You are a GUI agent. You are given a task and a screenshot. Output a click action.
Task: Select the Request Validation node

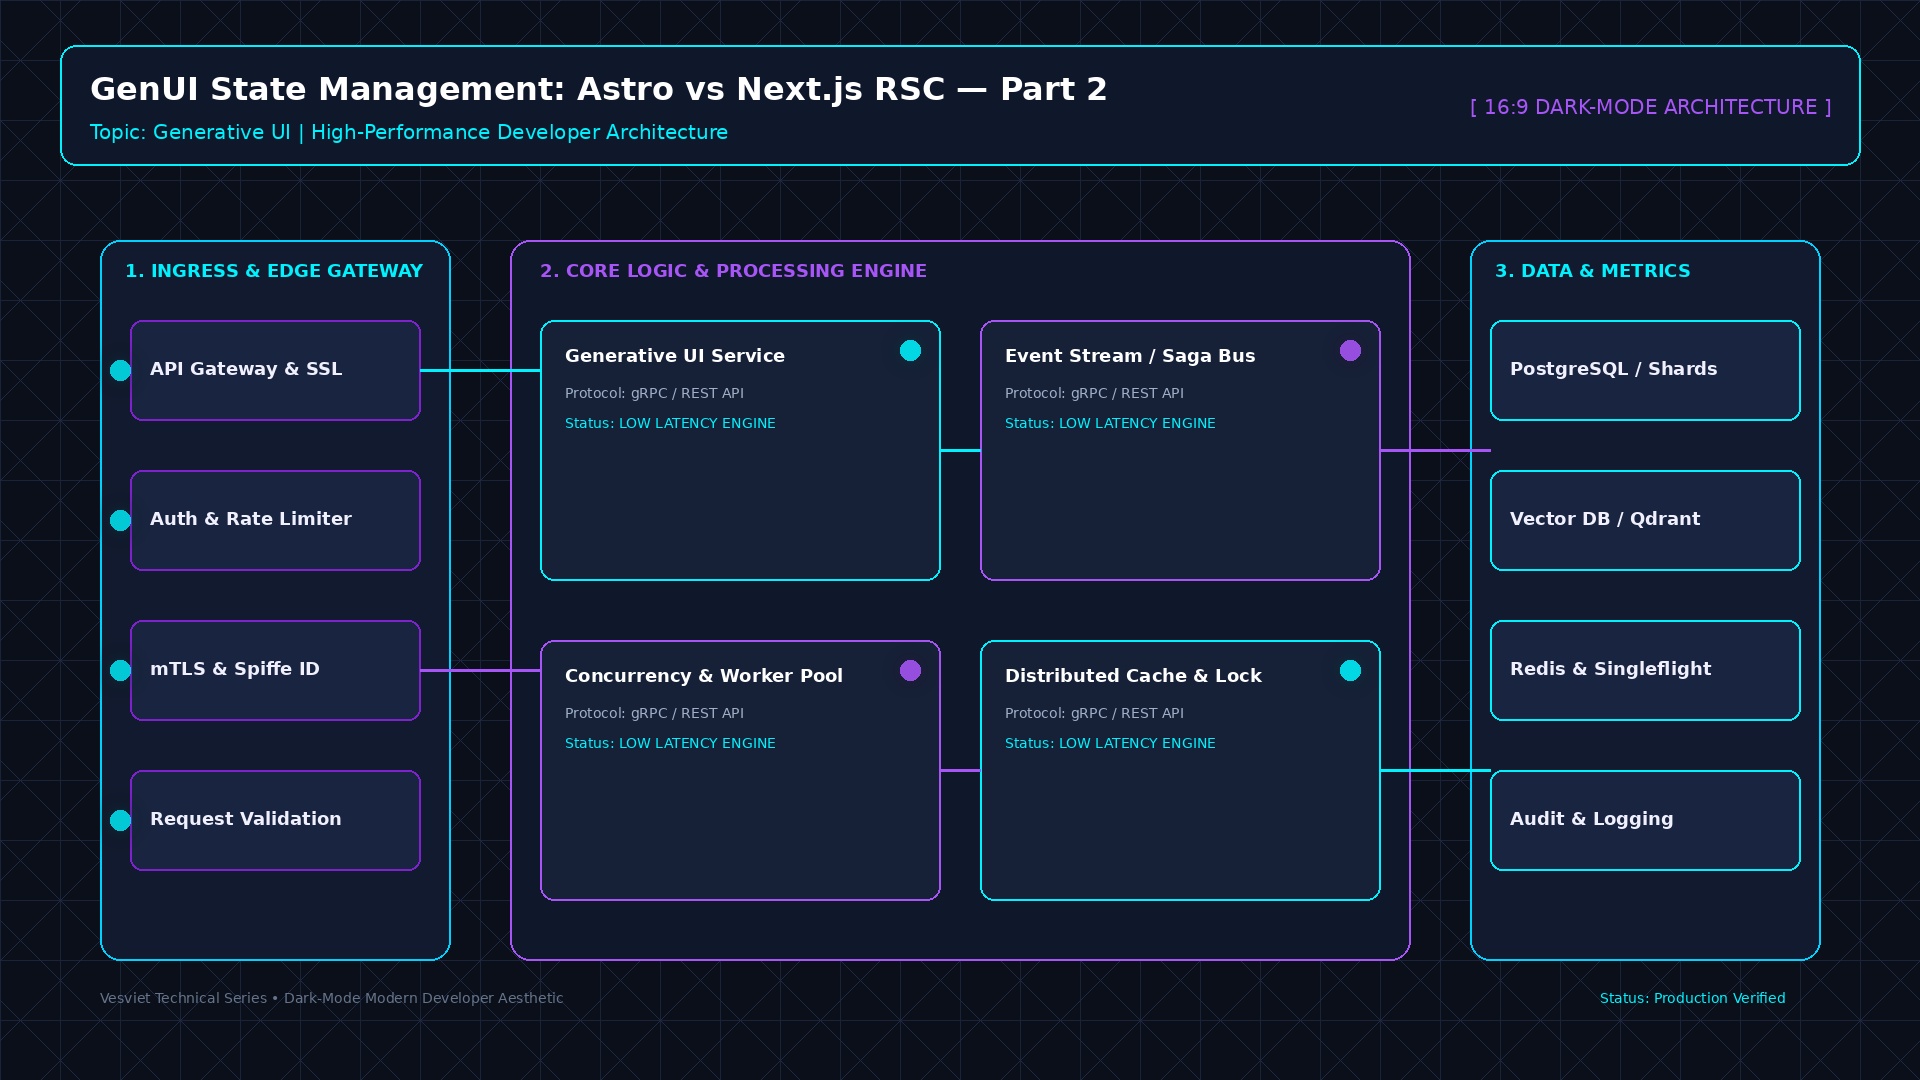(275, 820)
